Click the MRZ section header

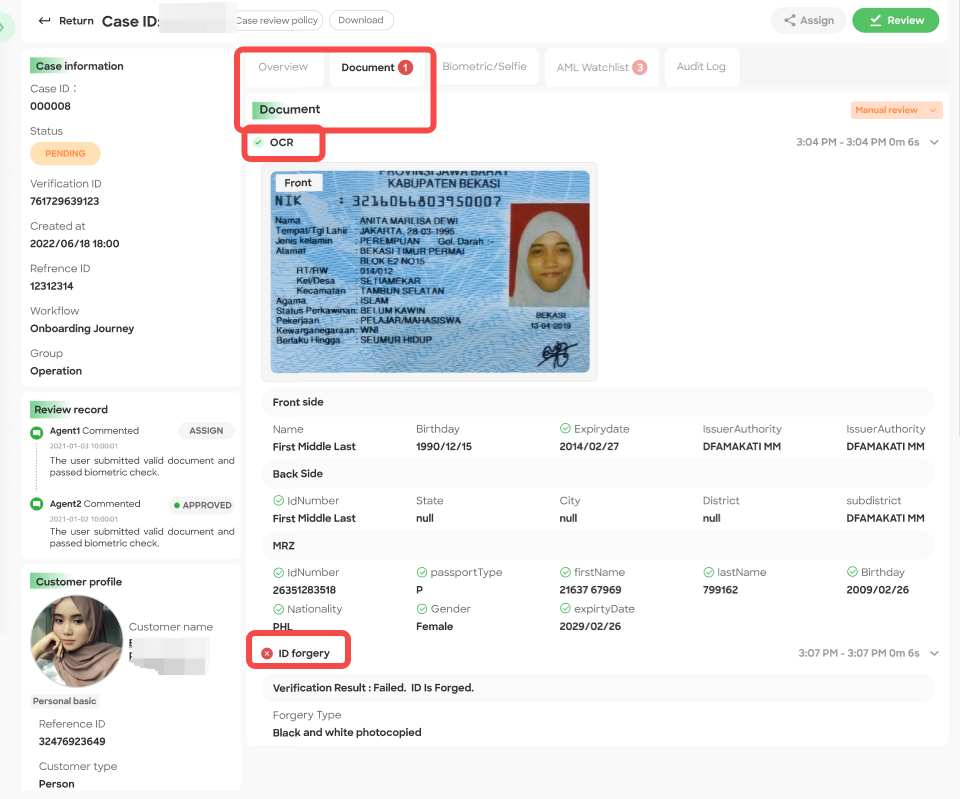coord(598,546)
